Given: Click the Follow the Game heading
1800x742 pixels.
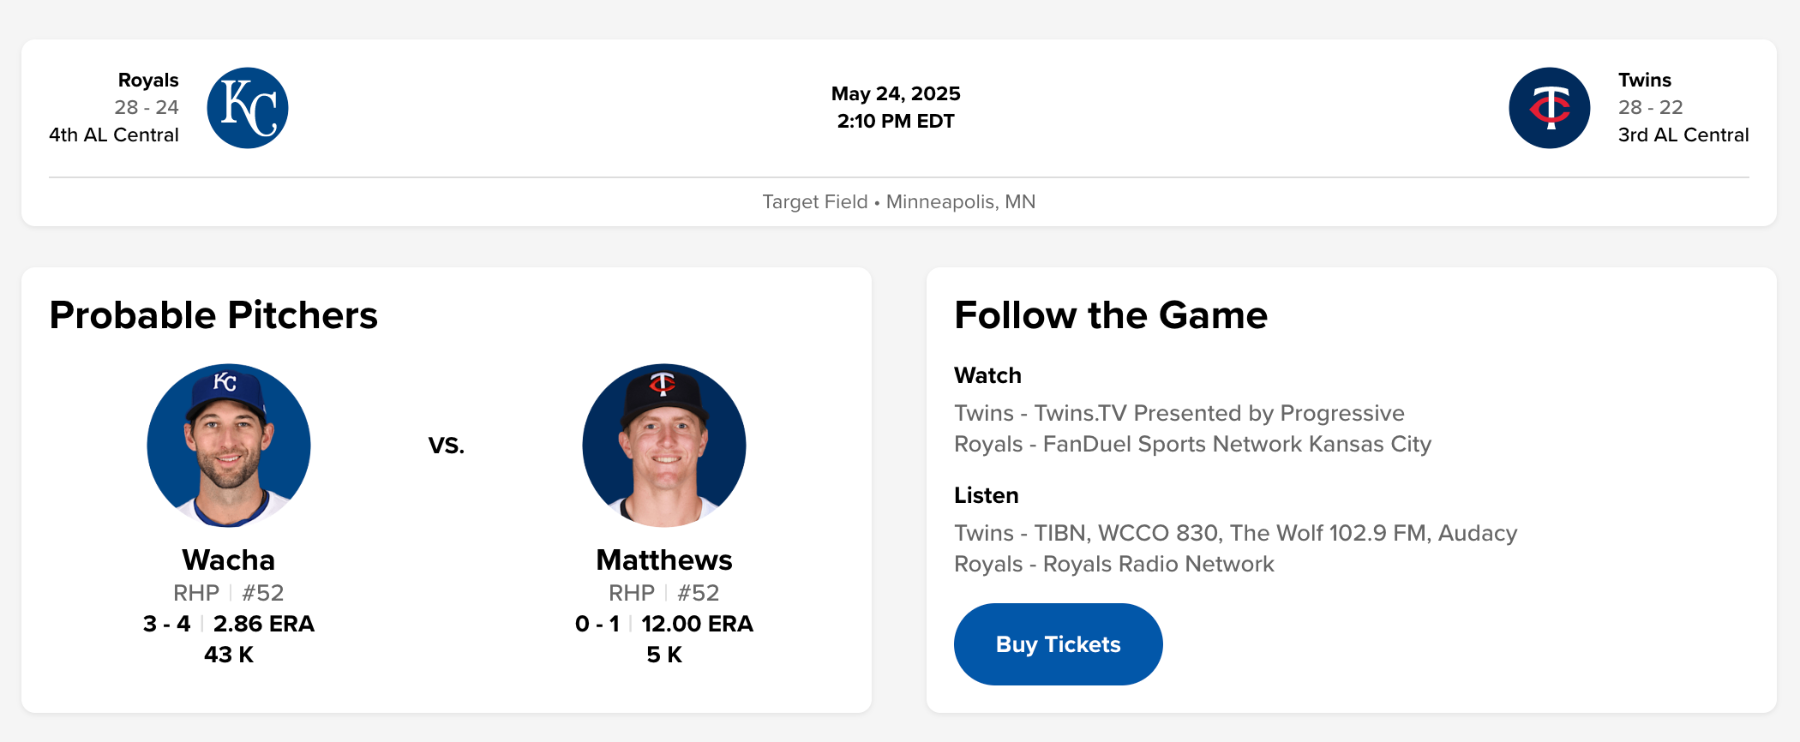Looking at the screenshot, I should coord(1110,315).
